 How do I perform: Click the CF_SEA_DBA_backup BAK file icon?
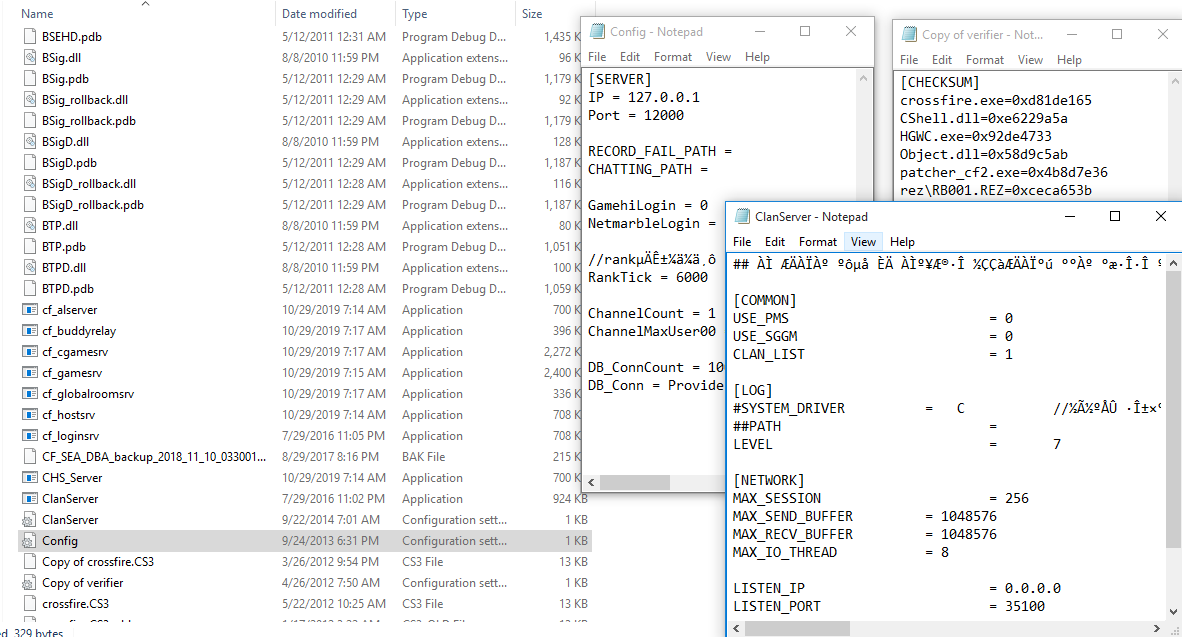(x=30, y=456)
